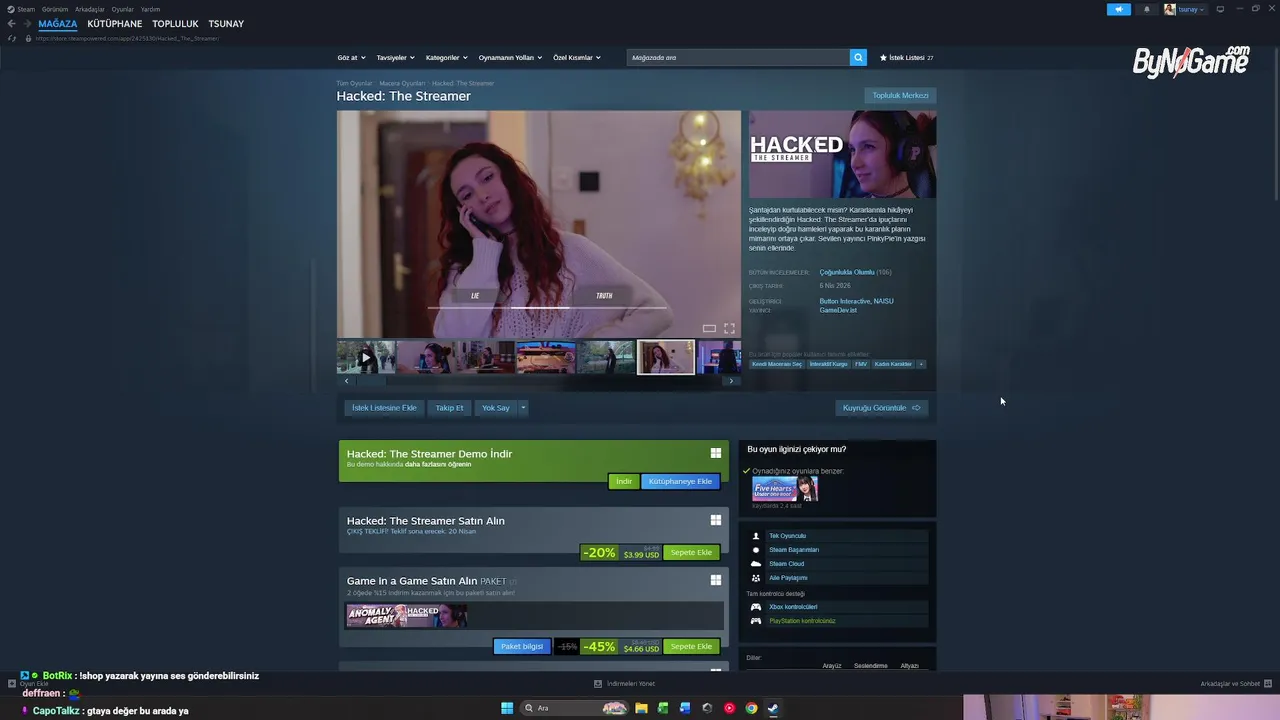Open Topluluk Merkezi
The image size is (1280, 720).
pyautogui.click(x=900, y=96)
